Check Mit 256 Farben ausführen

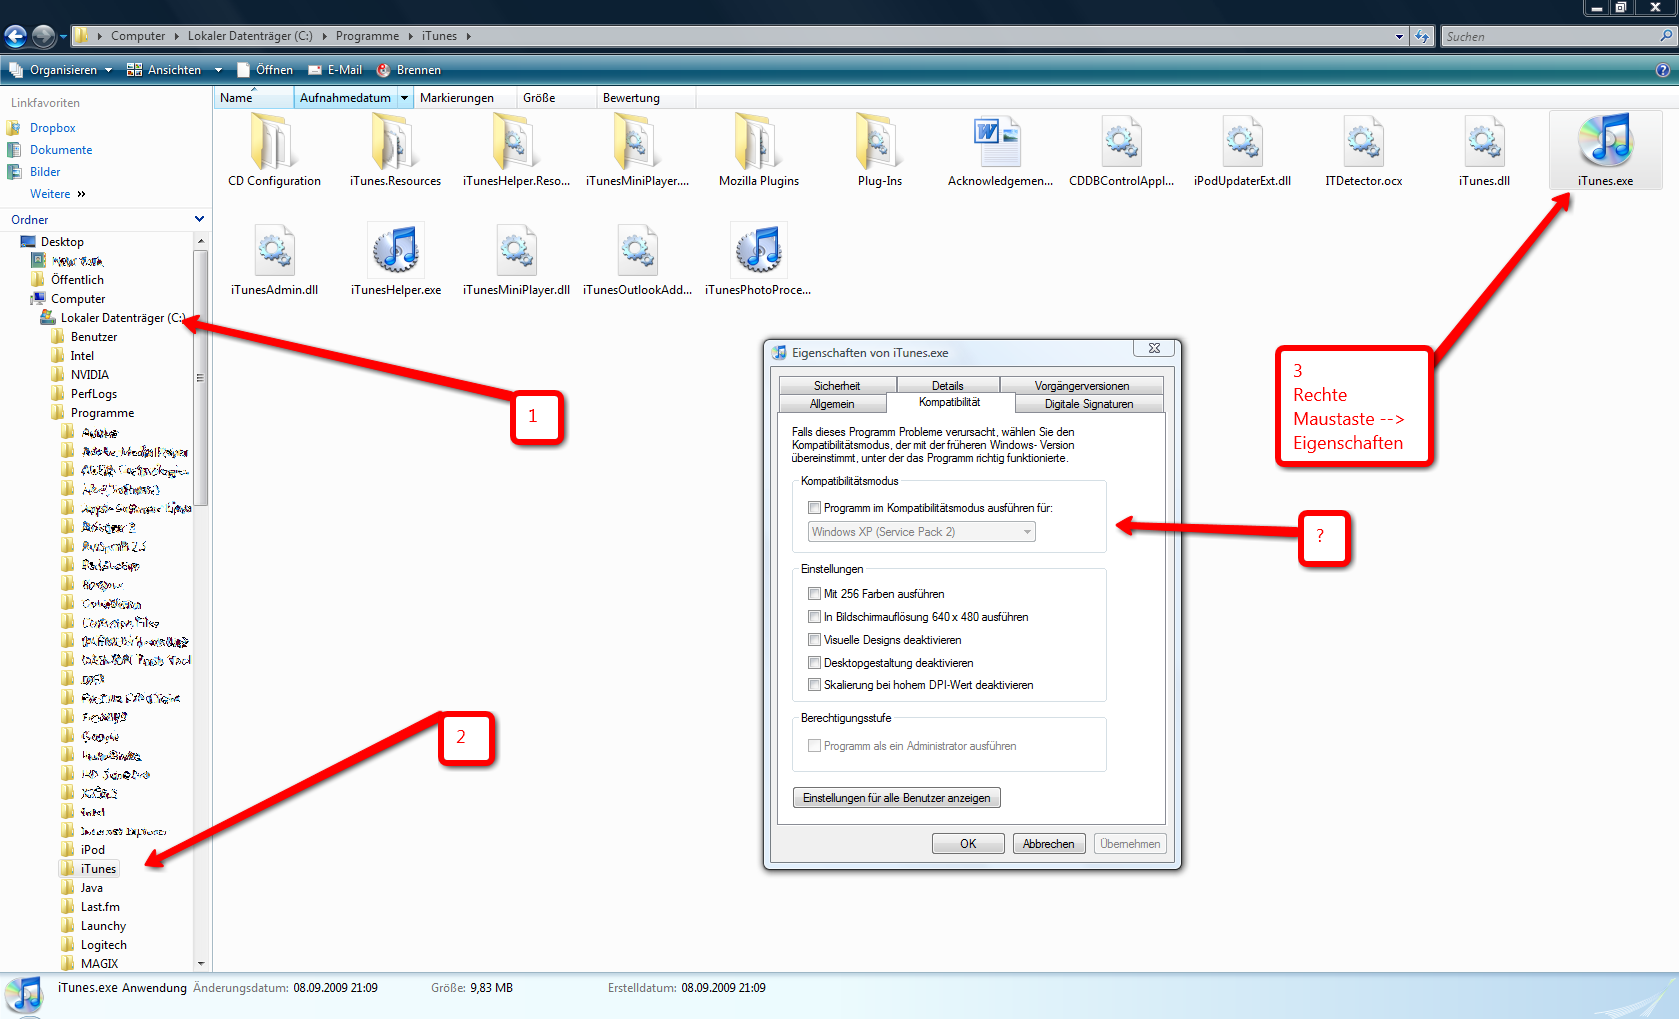click(814, 594)
